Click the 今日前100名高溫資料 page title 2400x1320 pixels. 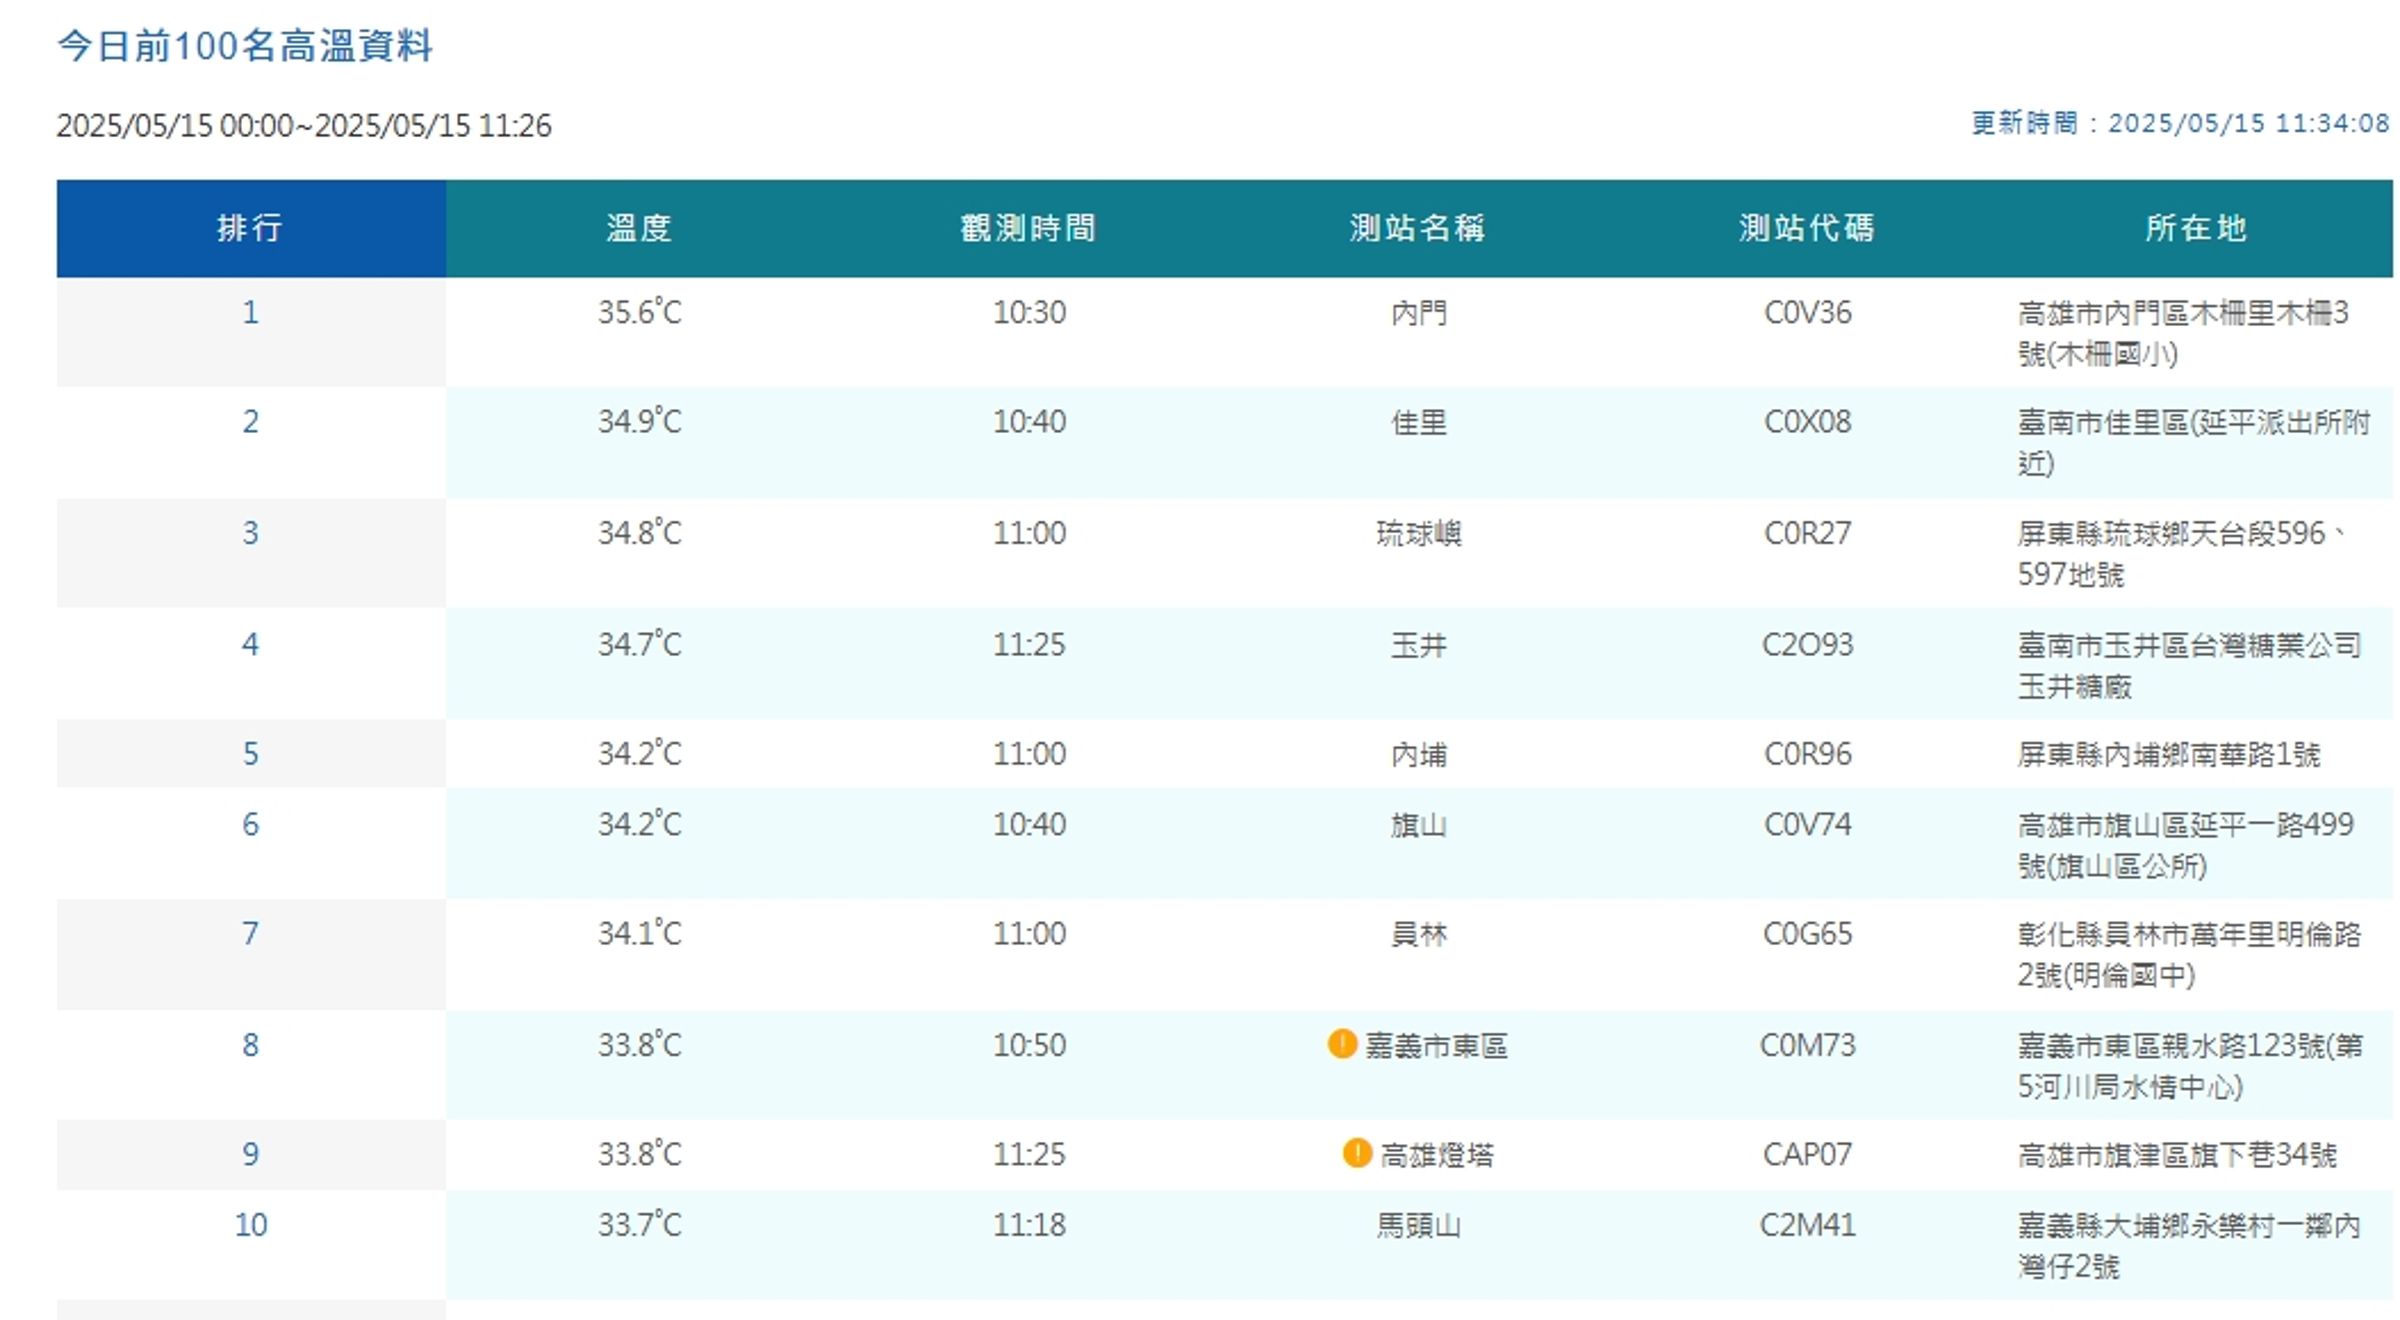coord(245,46)
